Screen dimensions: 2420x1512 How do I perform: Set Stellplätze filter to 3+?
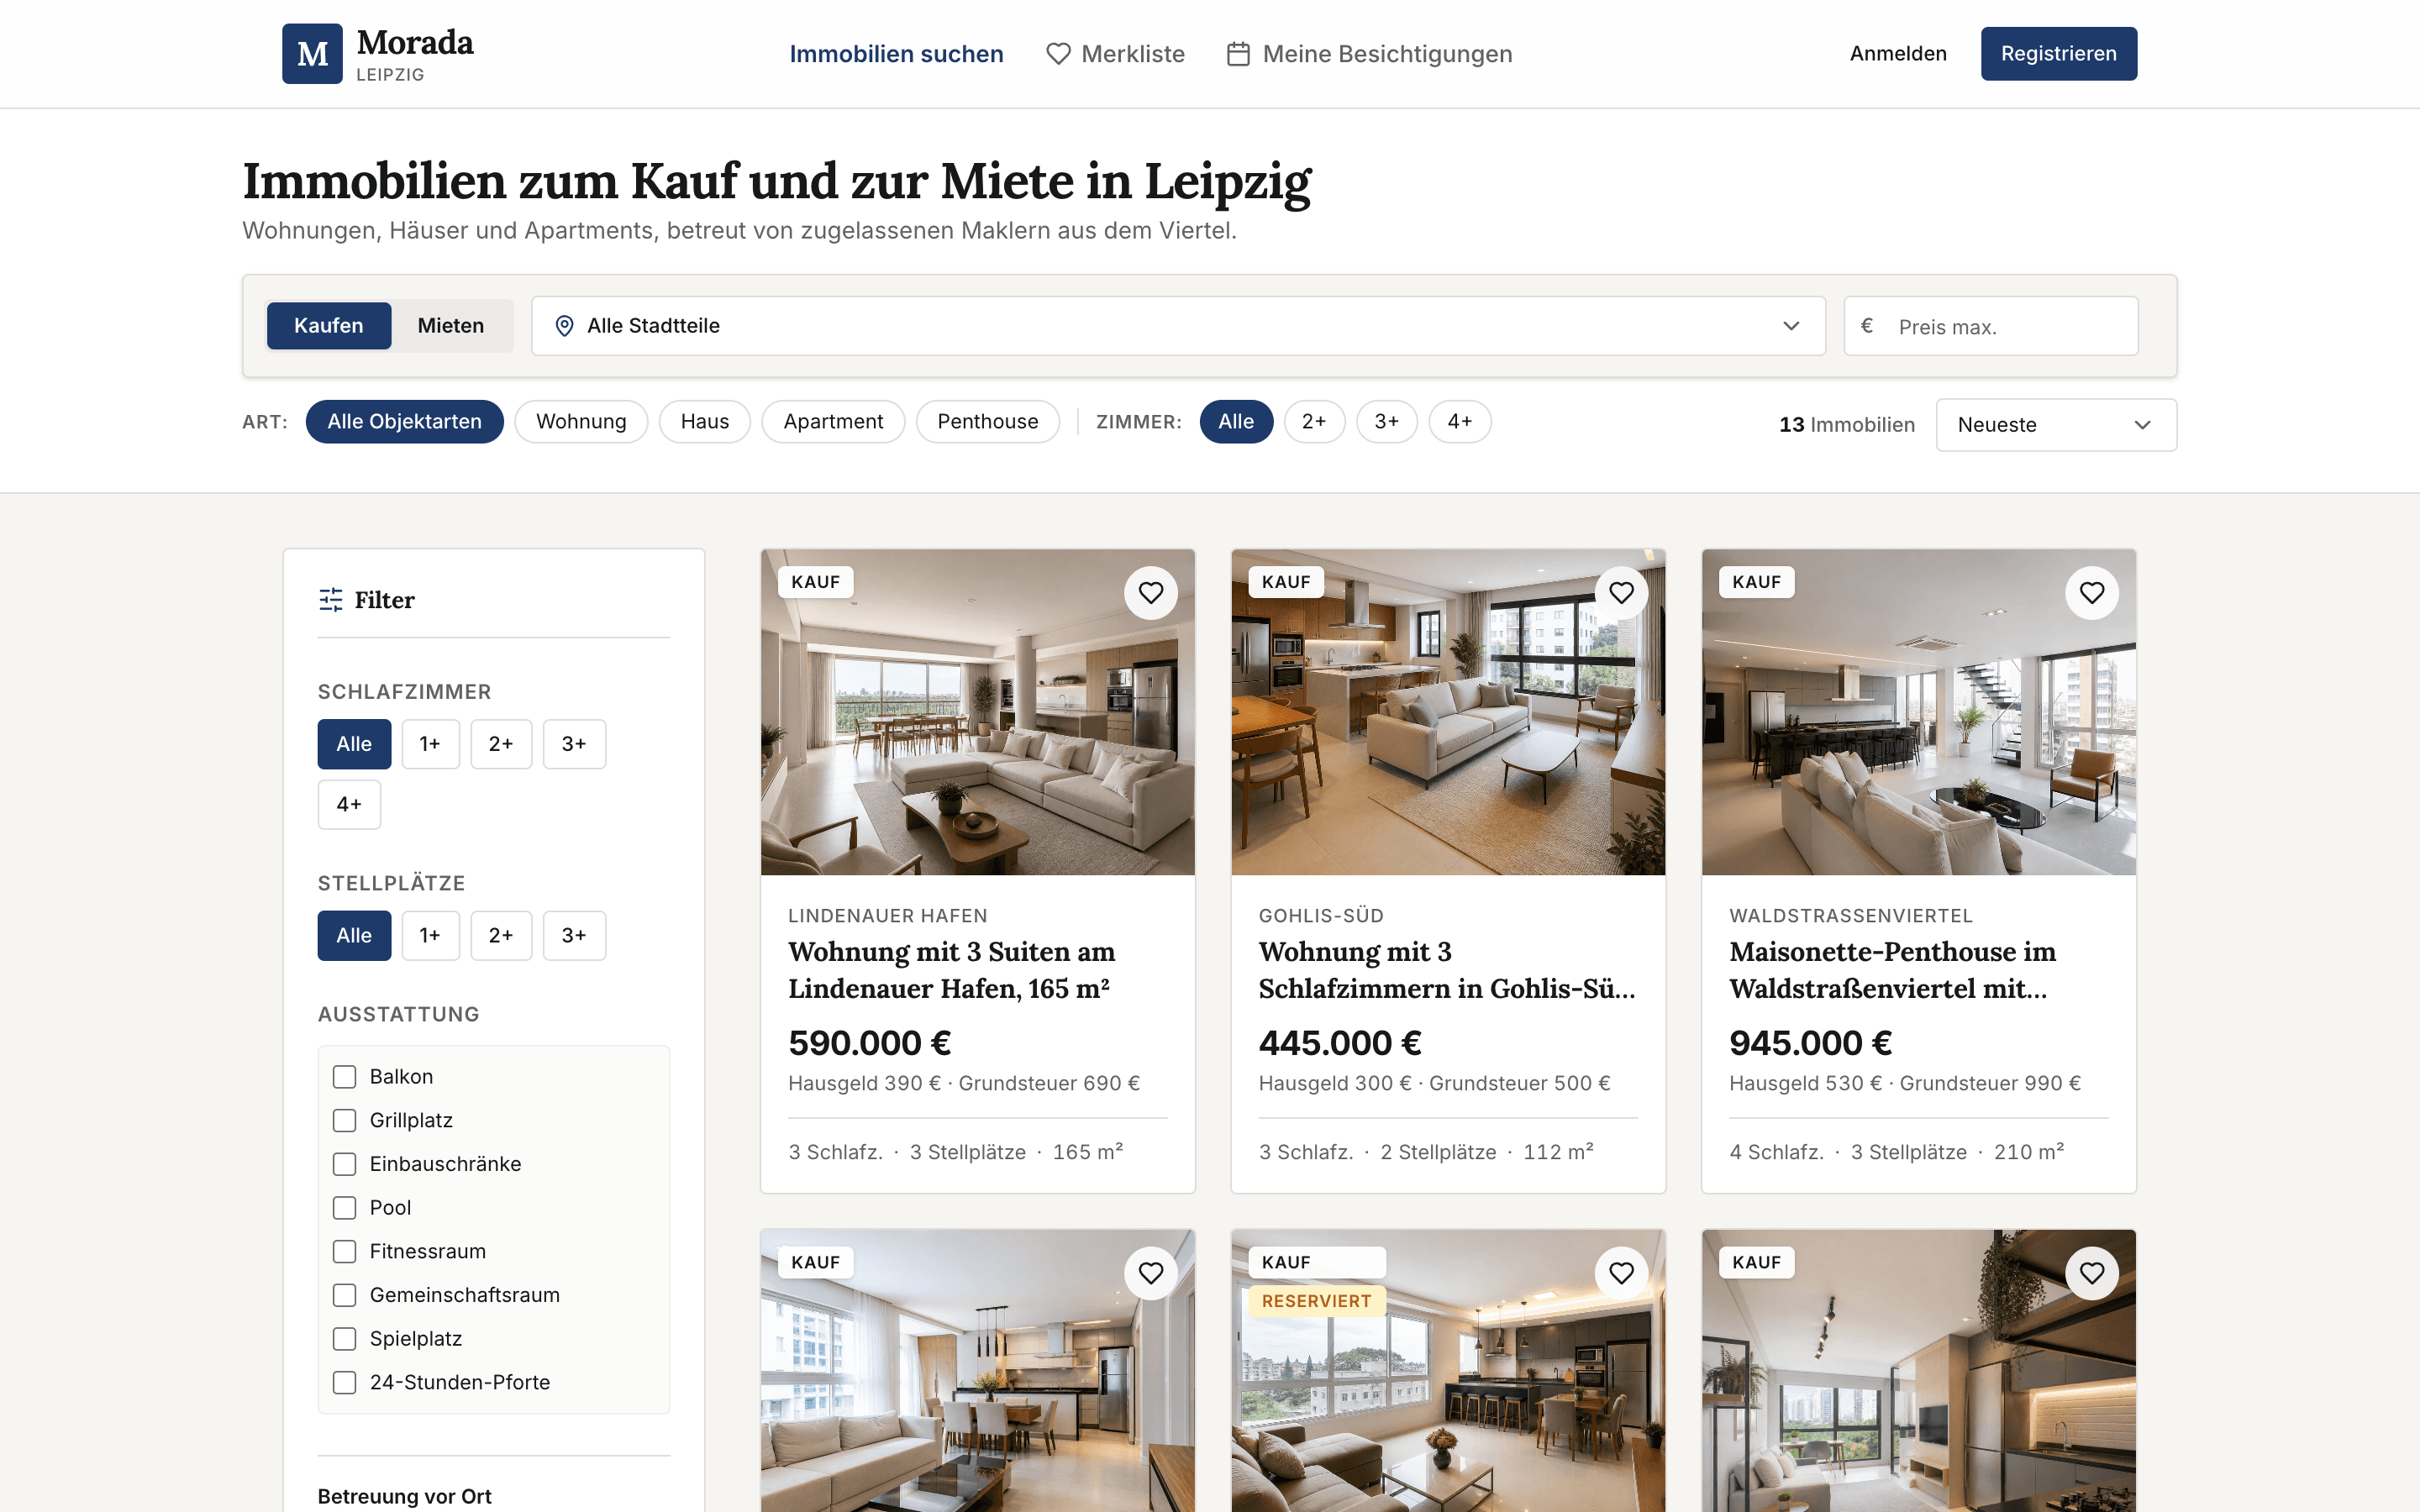pyautogui.click(x=574, y=936)
